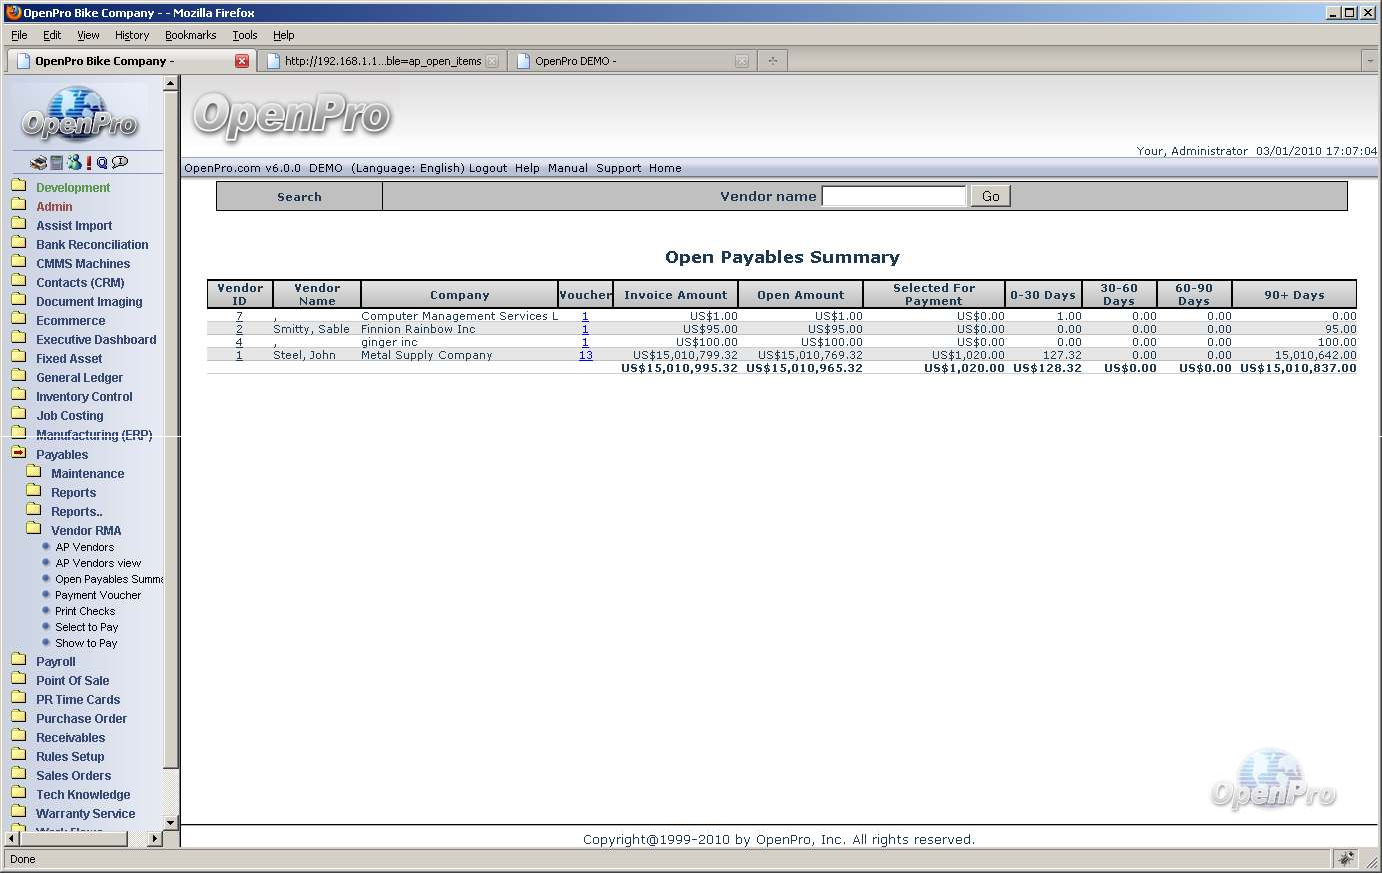1382x874 pixels.
Task: Click the blue Q icon in the sidebar
Action: [102, 162]
